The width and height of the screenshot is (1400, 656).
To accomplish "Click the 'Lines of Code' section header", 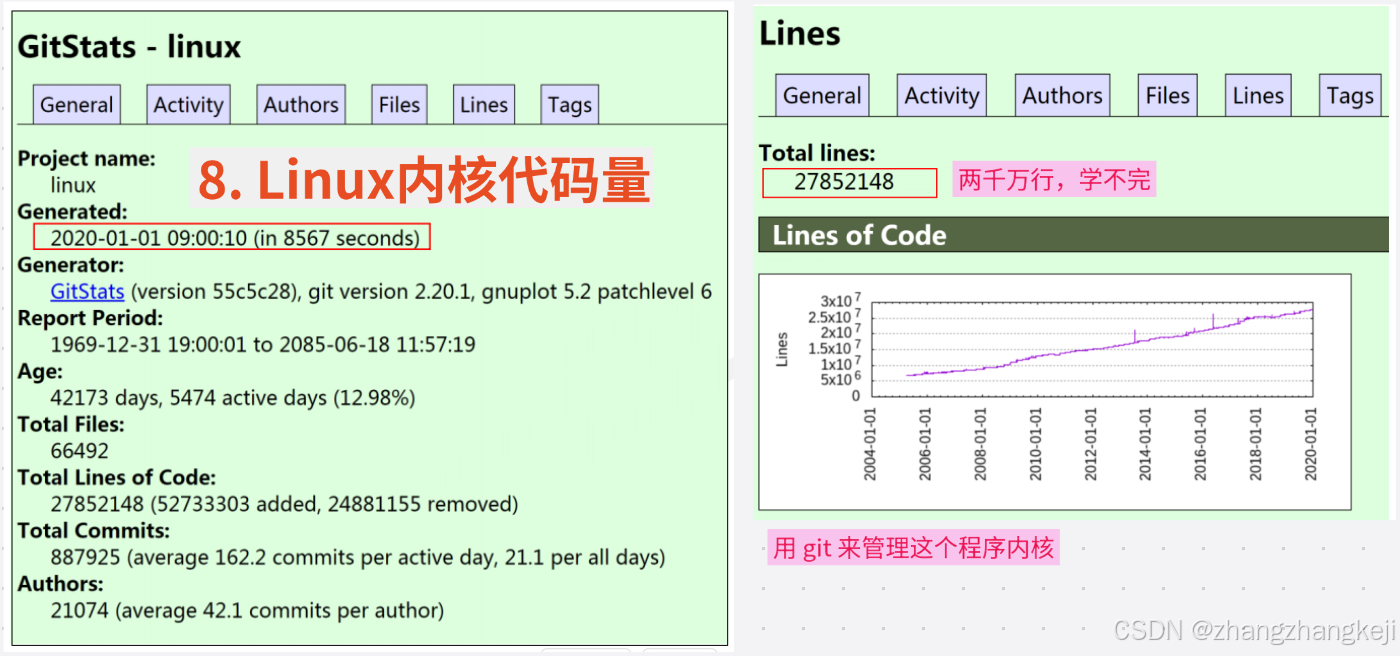I will click(1074, 235).
